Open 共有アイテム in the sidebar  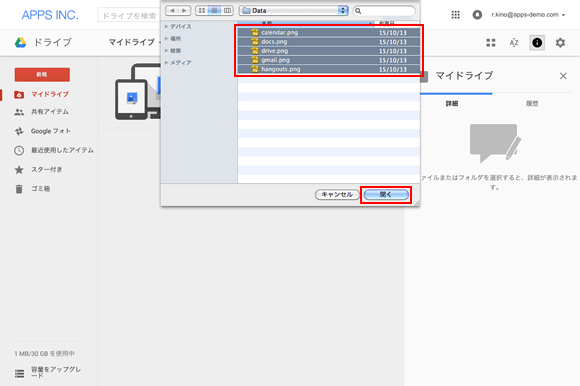pyautogui.click(x=50, y=112)
